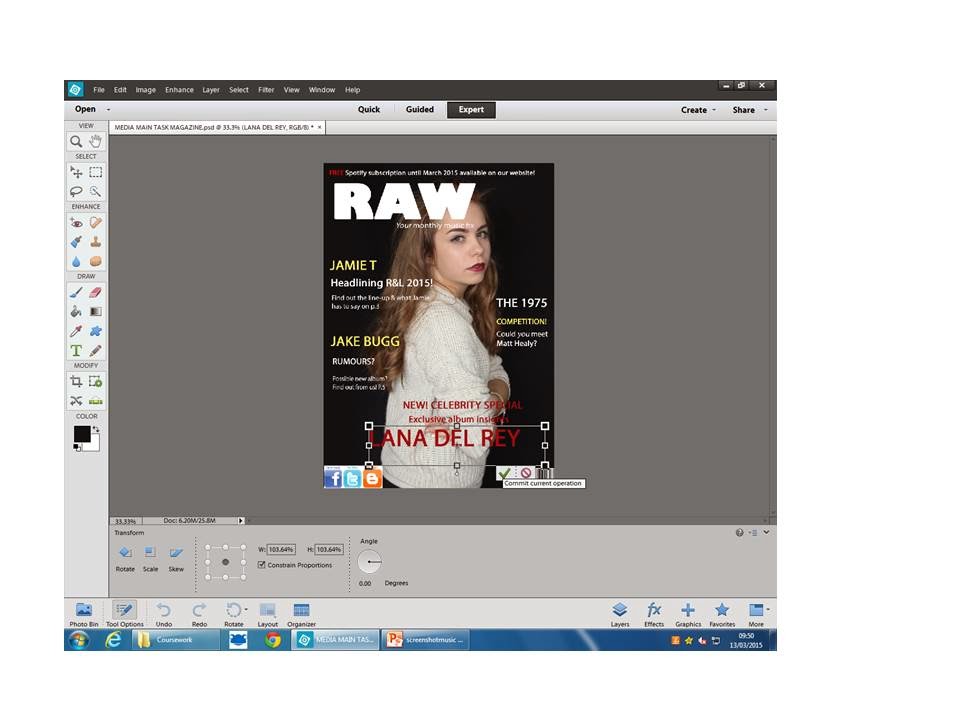Select the Type tool
The width and height of the screenshot is (960, 720).
76,351
